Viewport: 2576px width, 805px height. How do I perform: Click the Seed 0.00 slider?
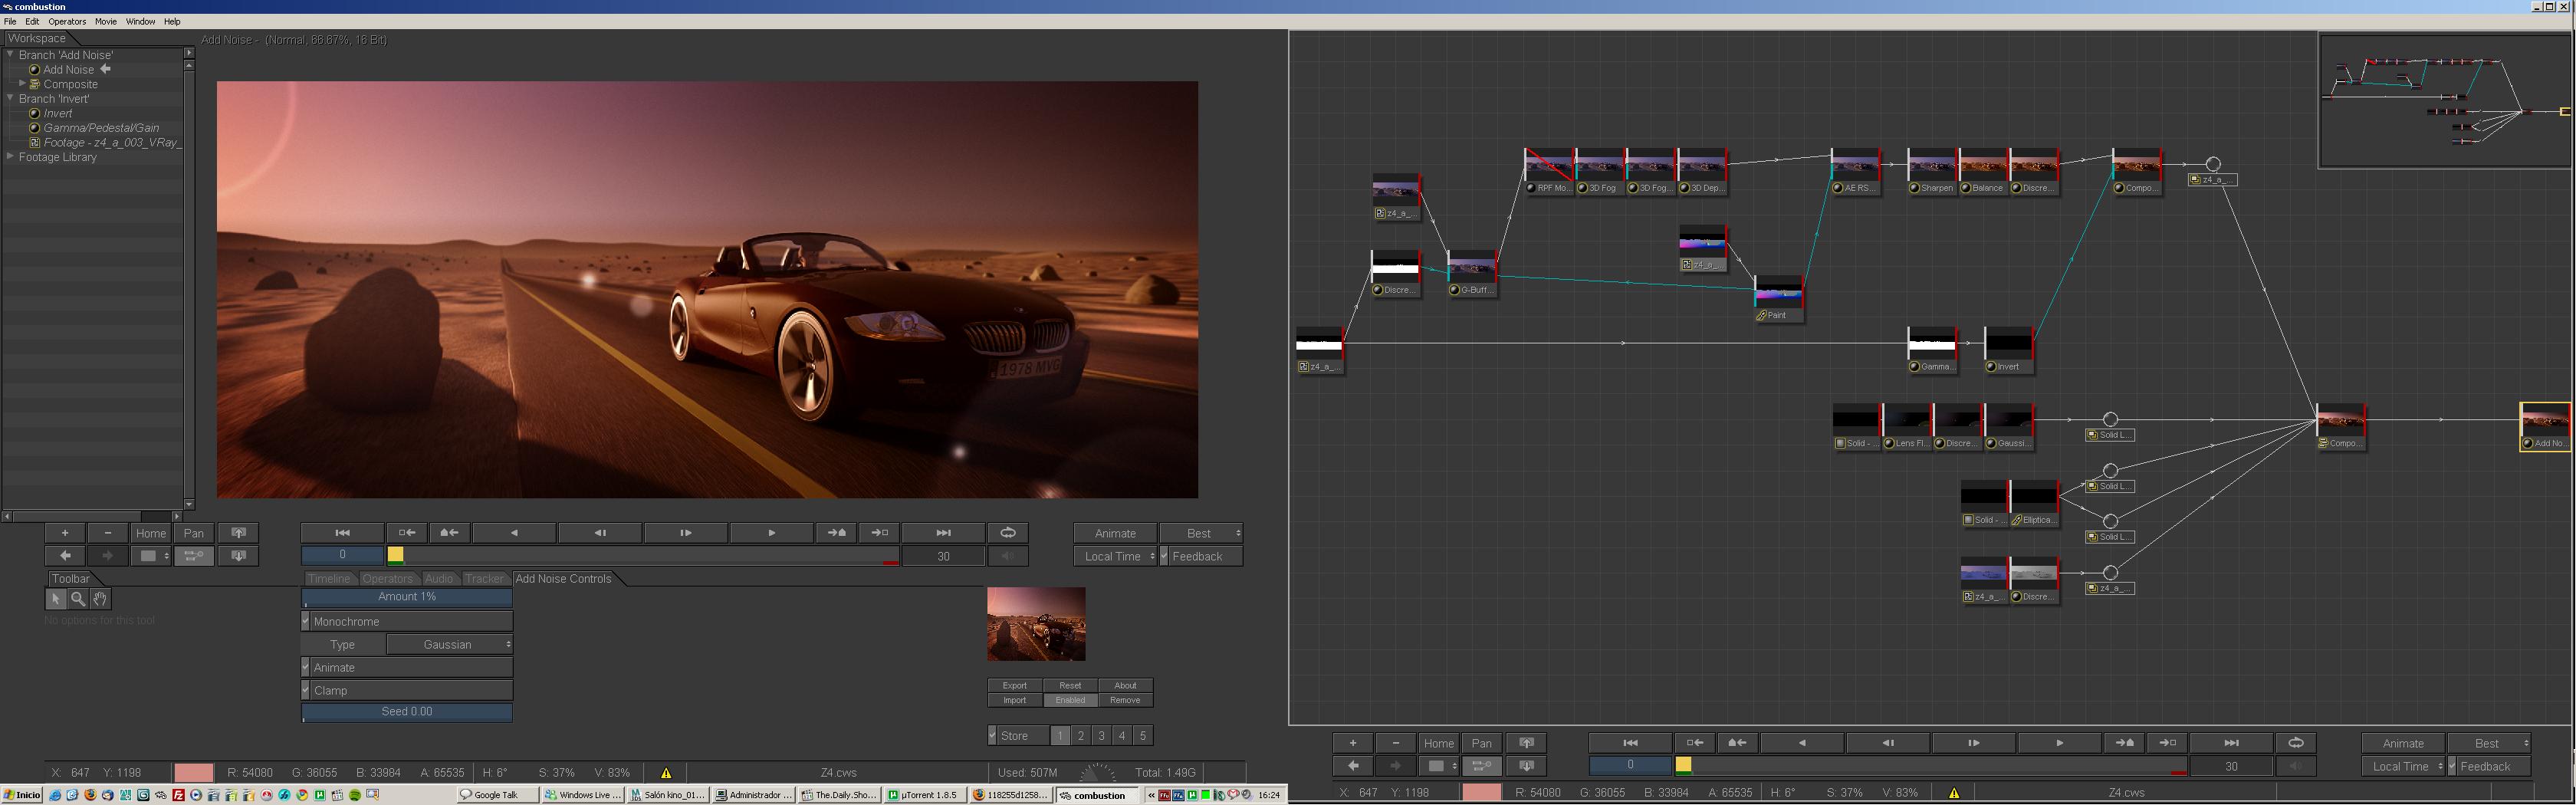tap(407, 712)
